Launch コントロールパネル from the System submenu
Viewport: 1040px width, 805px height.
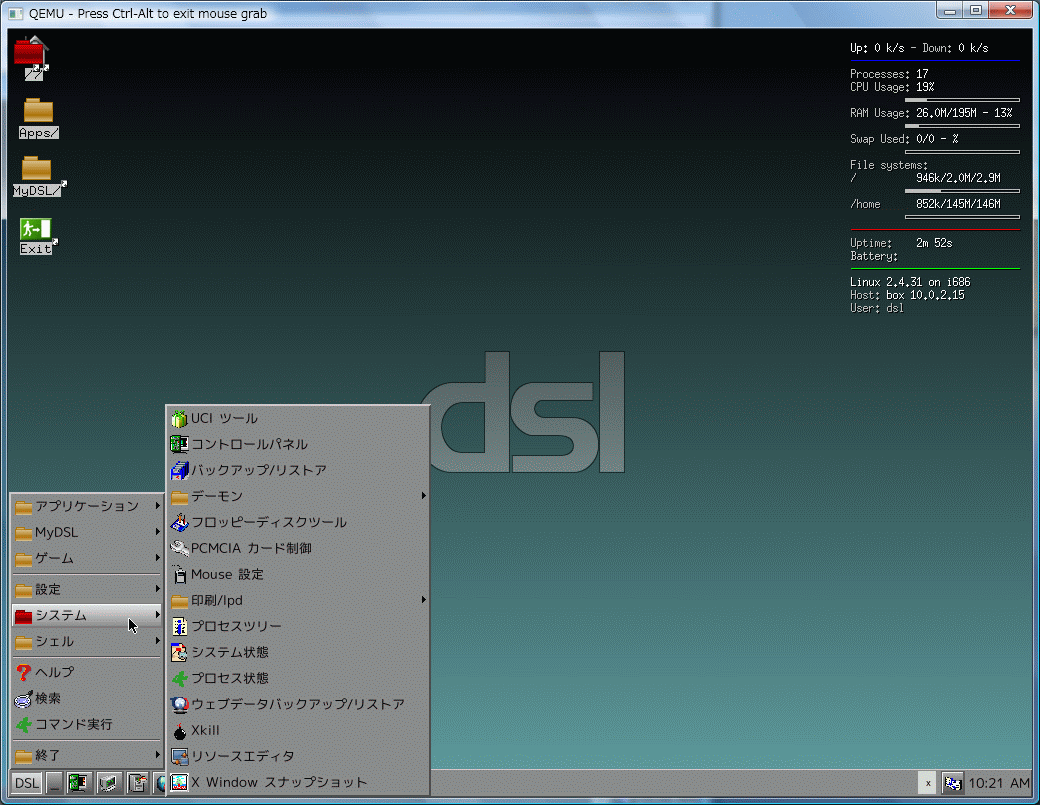[249, 445]
